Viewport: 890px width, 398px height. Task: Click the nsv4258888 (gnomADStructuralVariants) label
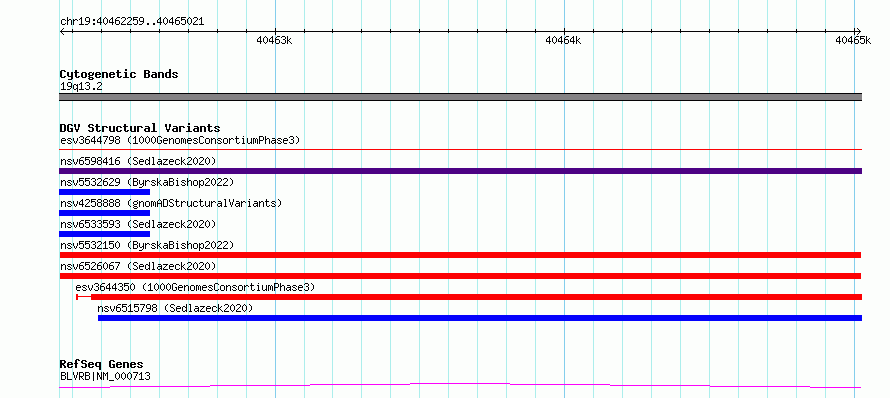pyautogui.click(x=171, y=203)
